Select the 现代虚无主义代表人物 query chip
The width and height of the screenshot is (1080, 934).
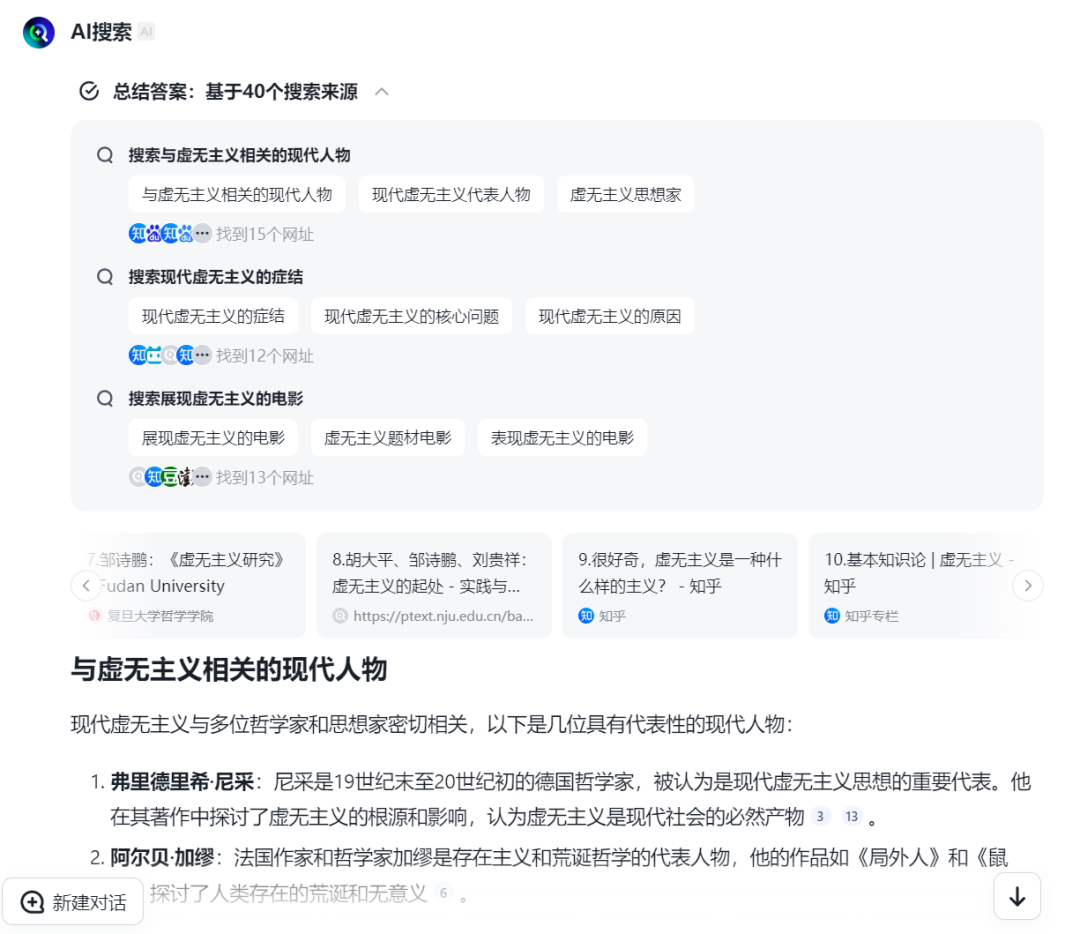click(x=451, y=194)
